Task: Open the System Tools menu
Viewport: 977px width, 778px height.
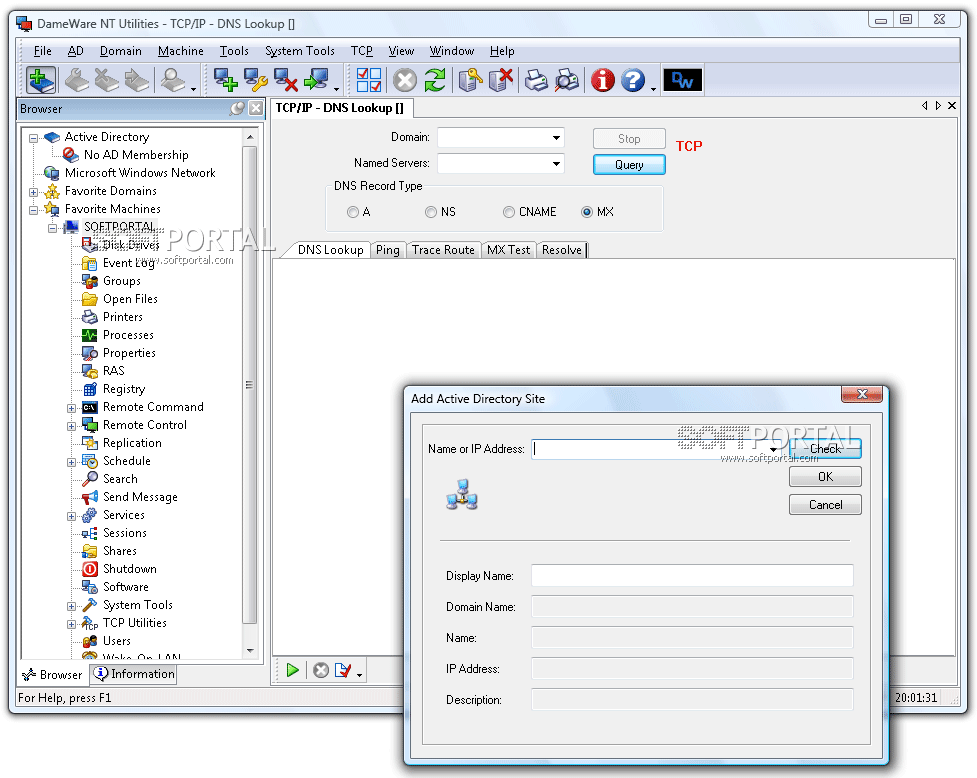Action: (x=300, y=51)
